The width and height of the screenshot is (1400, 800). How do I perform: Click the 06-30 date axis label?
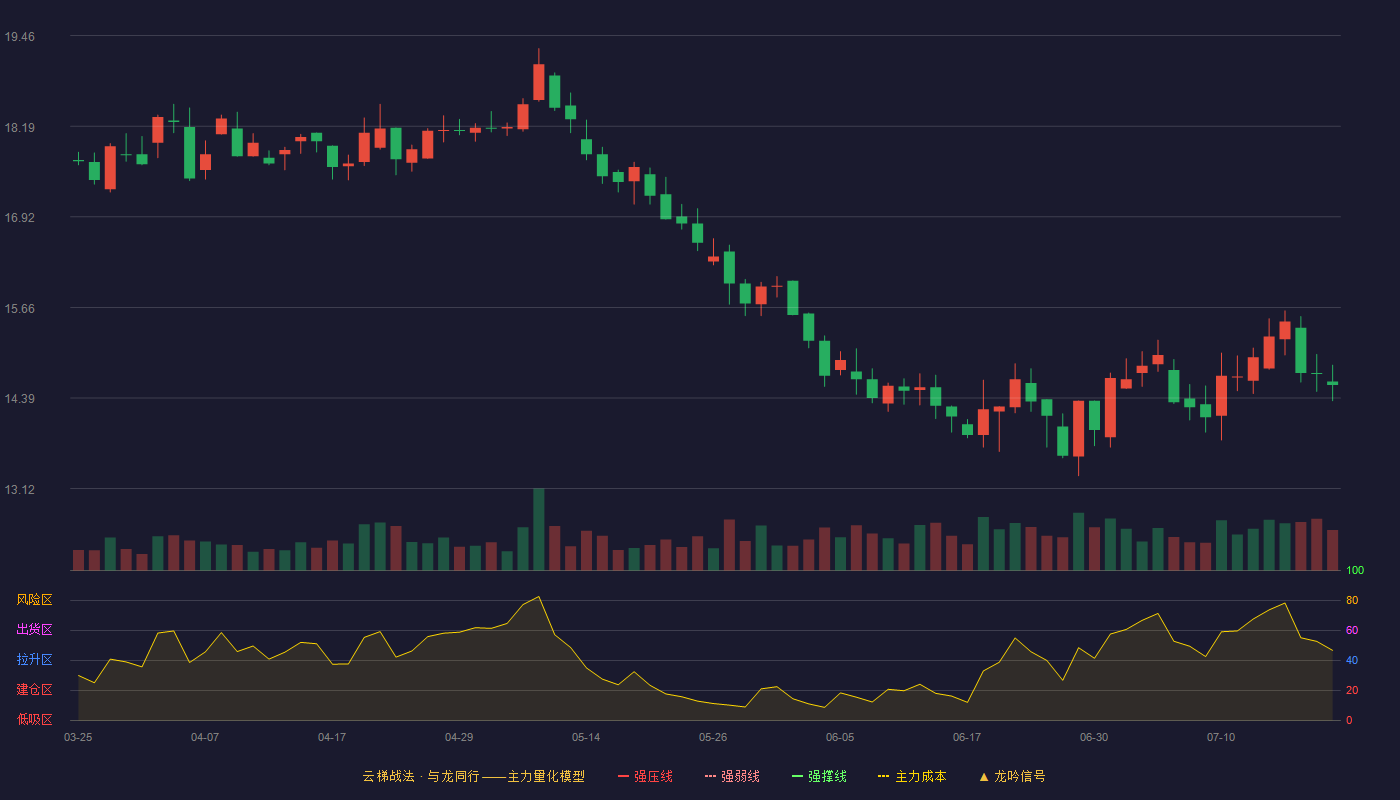[1094, 737]
